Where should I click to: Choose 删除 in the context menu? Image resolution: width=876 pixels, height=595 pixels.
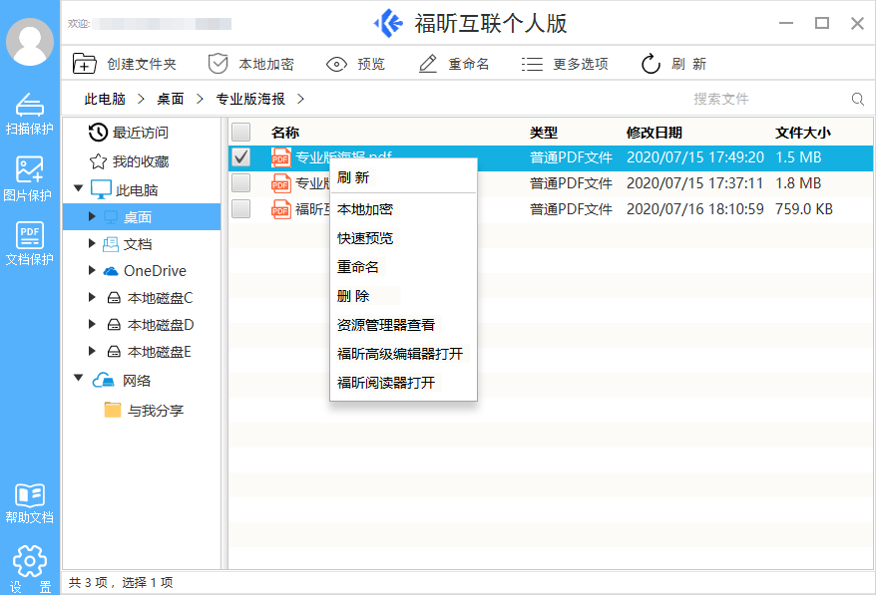(x=403, y=296)
